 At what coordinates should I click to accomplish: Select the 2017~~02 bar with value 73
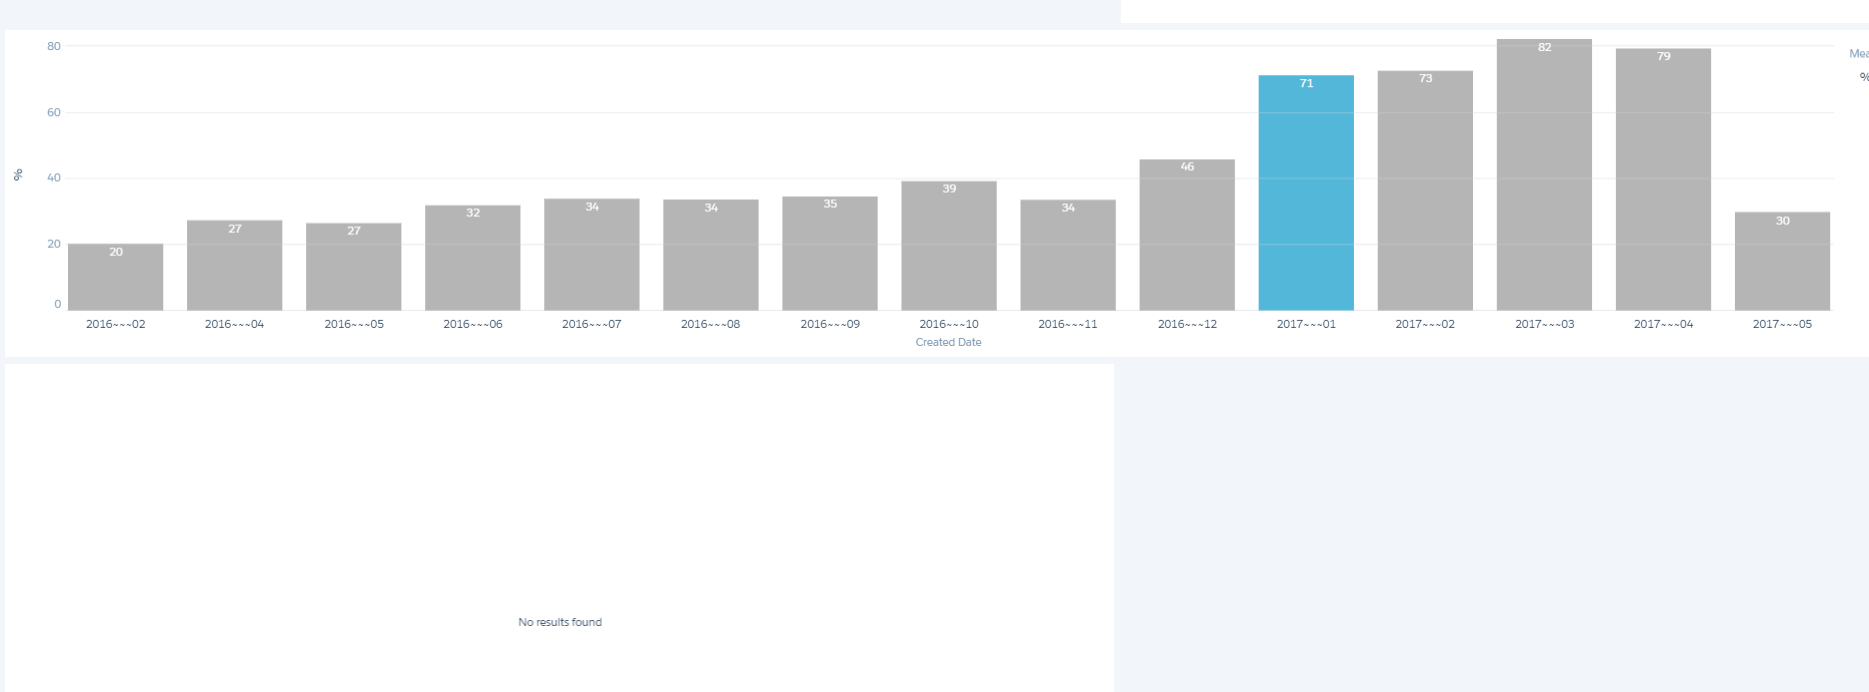(x=1425, y=191)
